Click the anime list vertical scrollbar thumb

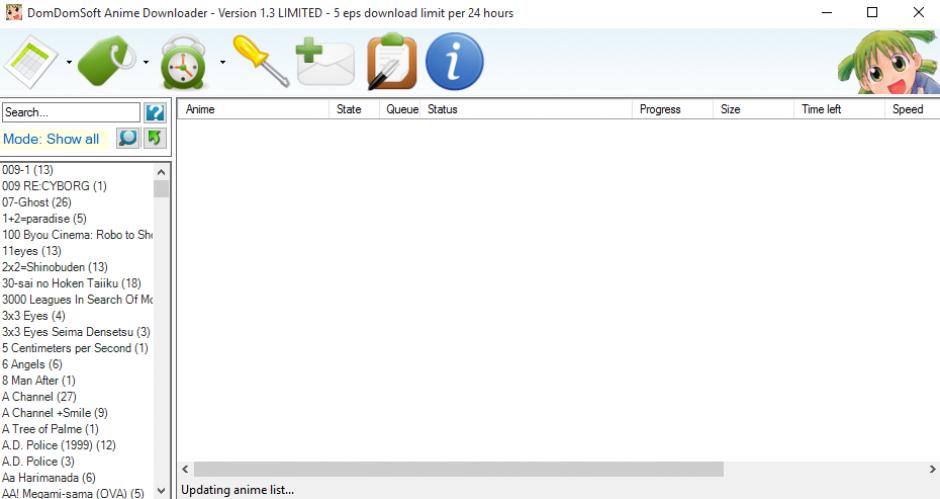pyautogui.click(x=161, y=189)
